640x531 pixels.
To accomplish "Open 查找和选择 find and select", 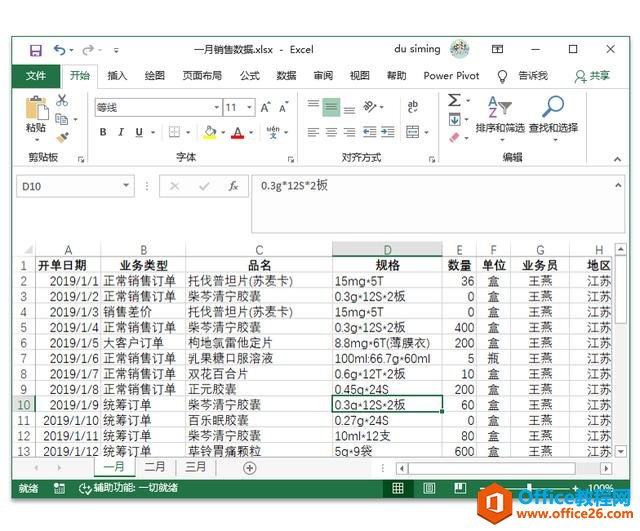I will pyautogui.click(x=553, y=118).
